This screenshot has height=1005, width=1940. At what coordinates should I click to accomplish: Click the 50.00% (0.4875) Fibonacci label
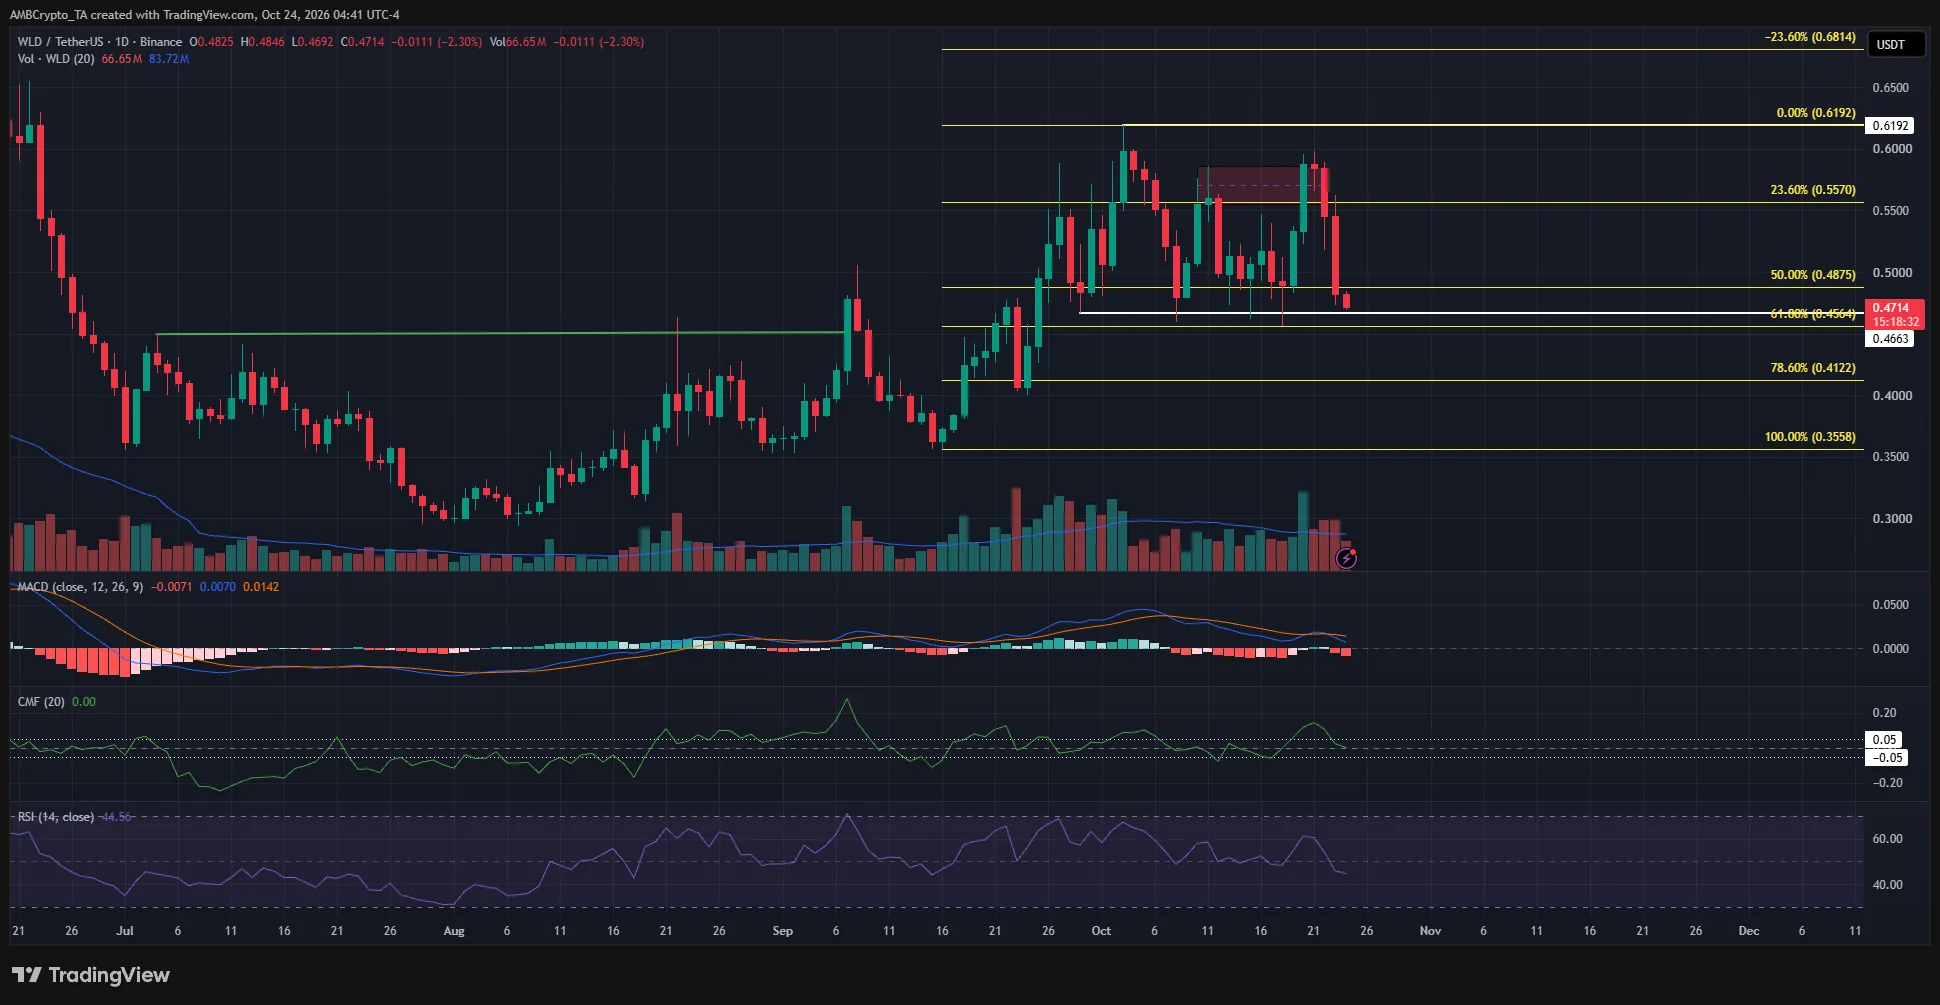(1813, 275)
